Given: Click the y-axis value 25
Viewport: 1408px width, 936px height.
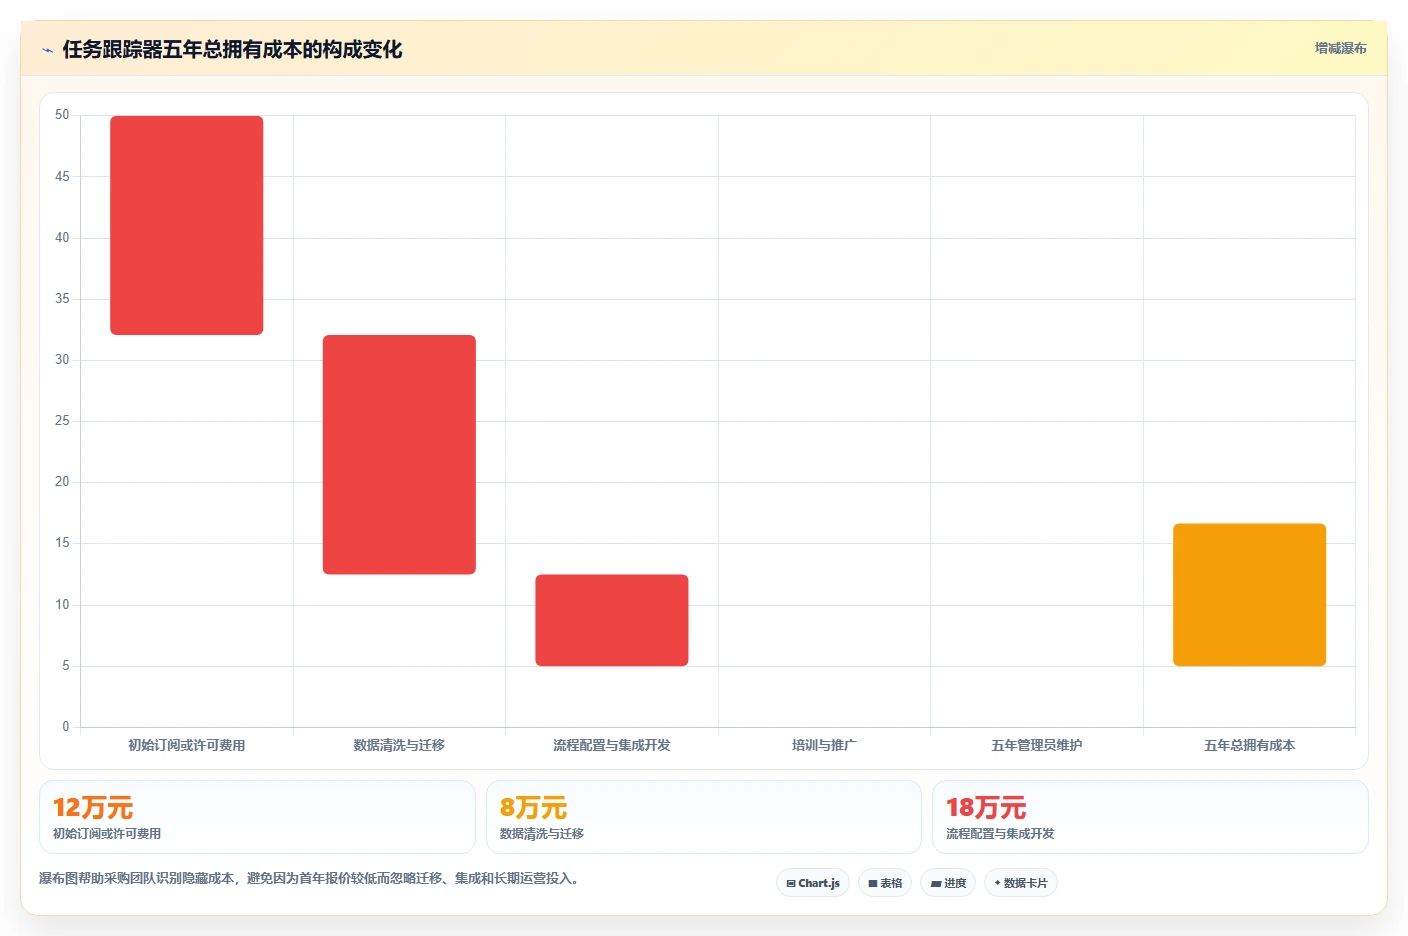Looking at the screenshot, I should point(62,421).
